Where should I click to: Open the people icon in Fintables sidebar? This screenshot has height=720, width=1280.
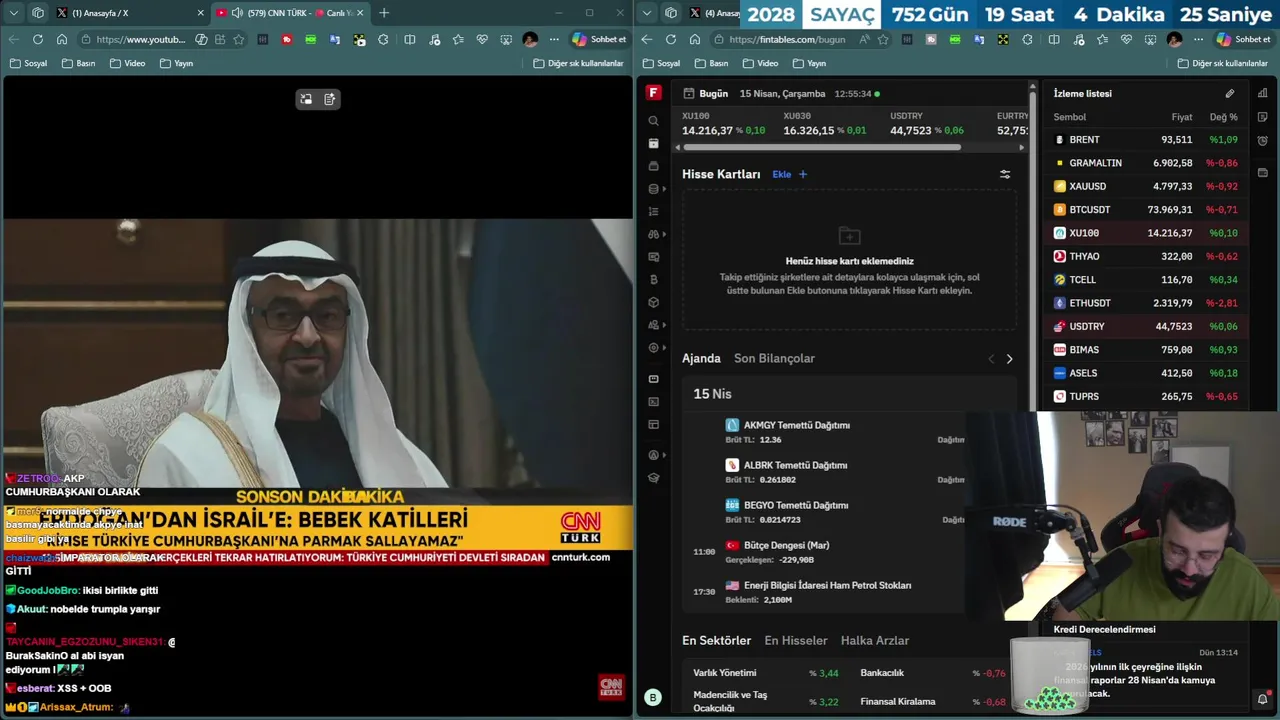pos(653,325)
